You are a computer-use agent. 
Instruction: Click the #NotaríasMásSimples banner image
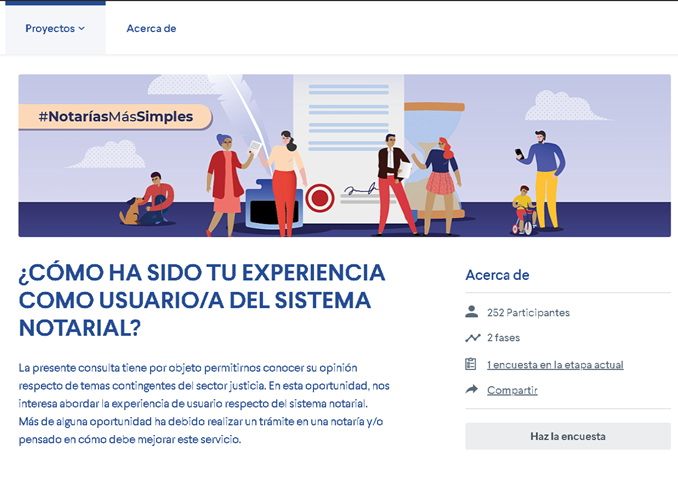(x=344, y=156)
